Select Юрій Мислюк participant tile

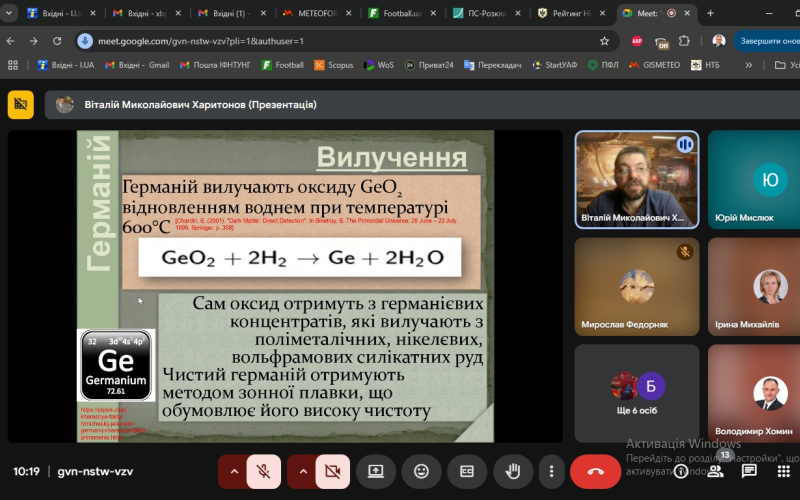point(754,180)
